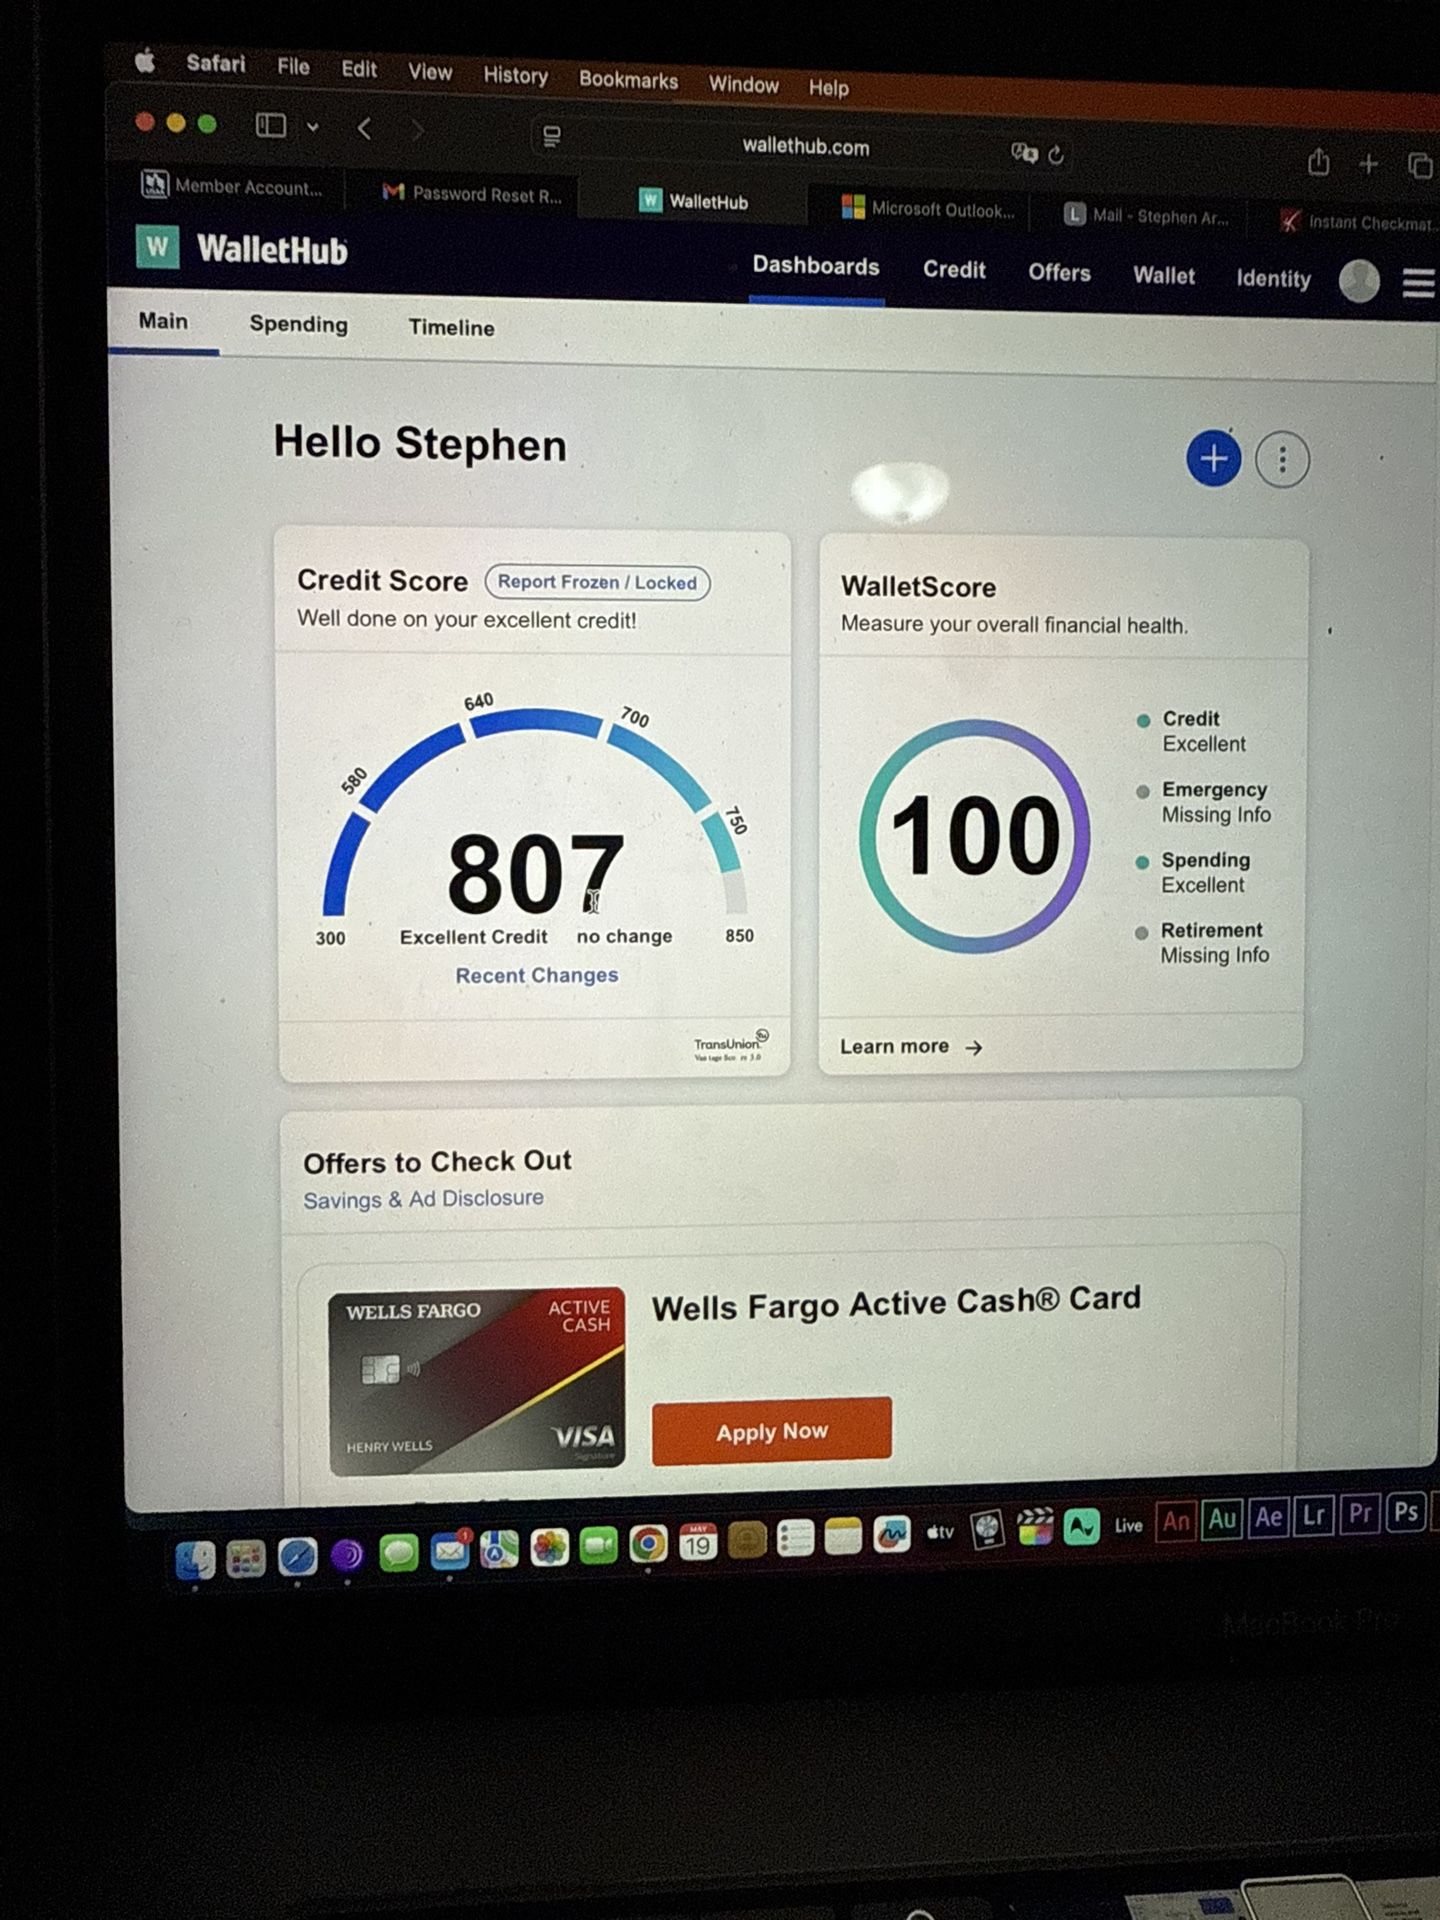Open the Savings & Ad Disclosure link
Image resolution: width=1440 pixels, height=1920 pixels.
point(423,1198)
